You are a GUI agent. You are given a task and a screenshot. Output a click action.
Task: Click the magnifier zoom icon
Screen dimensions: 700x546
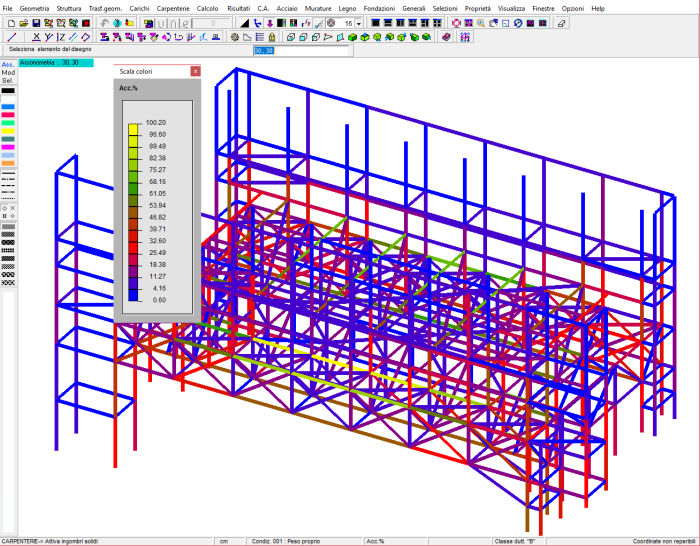click(x=481, y=22)
